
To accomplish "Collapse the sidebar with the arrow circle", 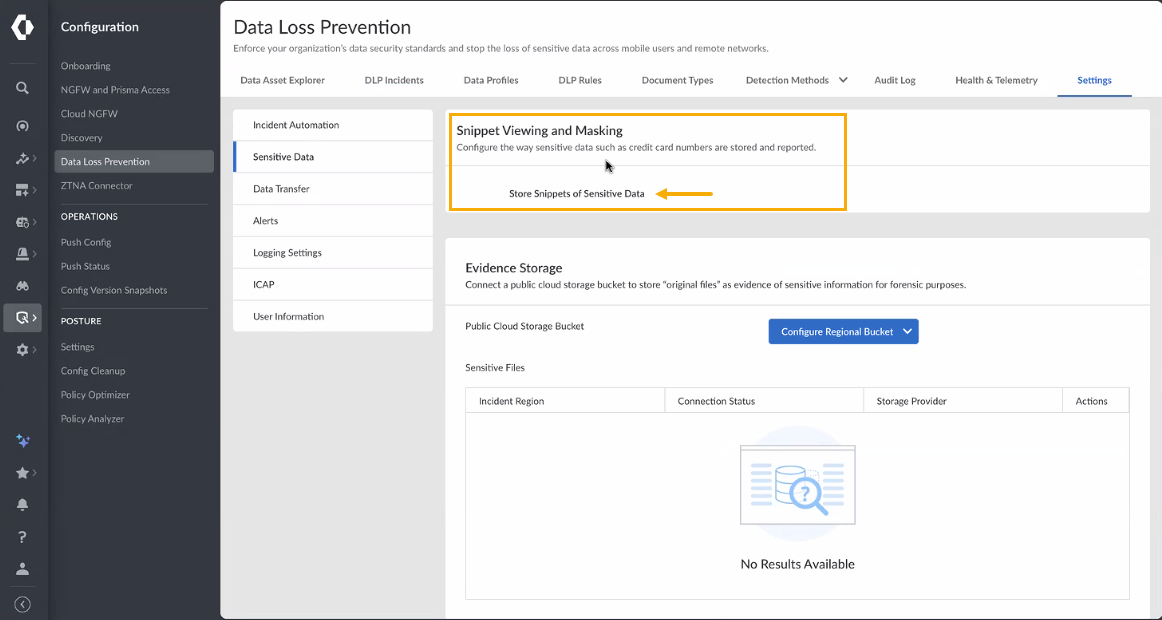I will pos(22,604).
